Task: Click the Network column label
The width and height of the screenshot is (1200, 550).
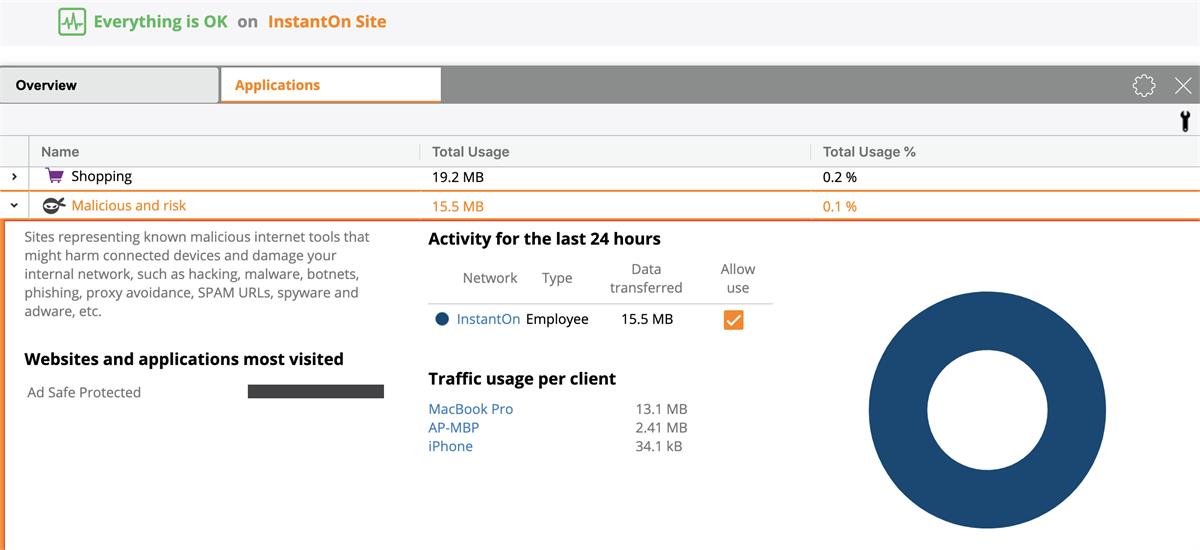Action: pos(490,278)
